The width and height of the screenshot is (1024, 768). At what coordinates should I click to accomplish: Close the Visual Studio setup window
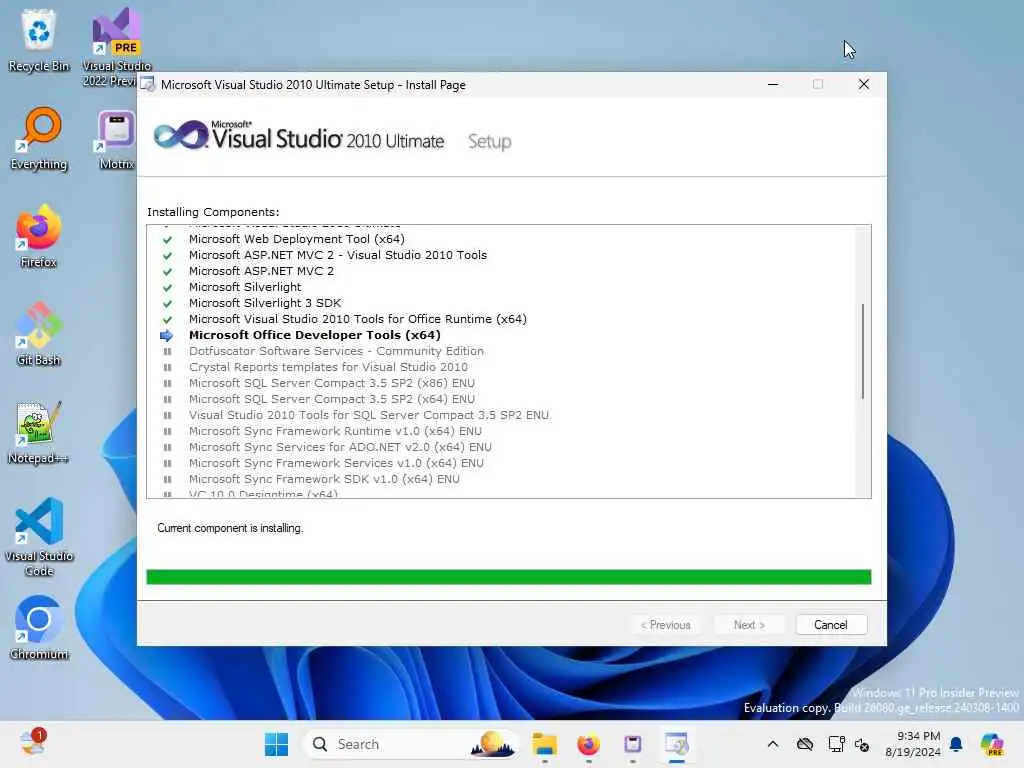[x=863, y=84]
